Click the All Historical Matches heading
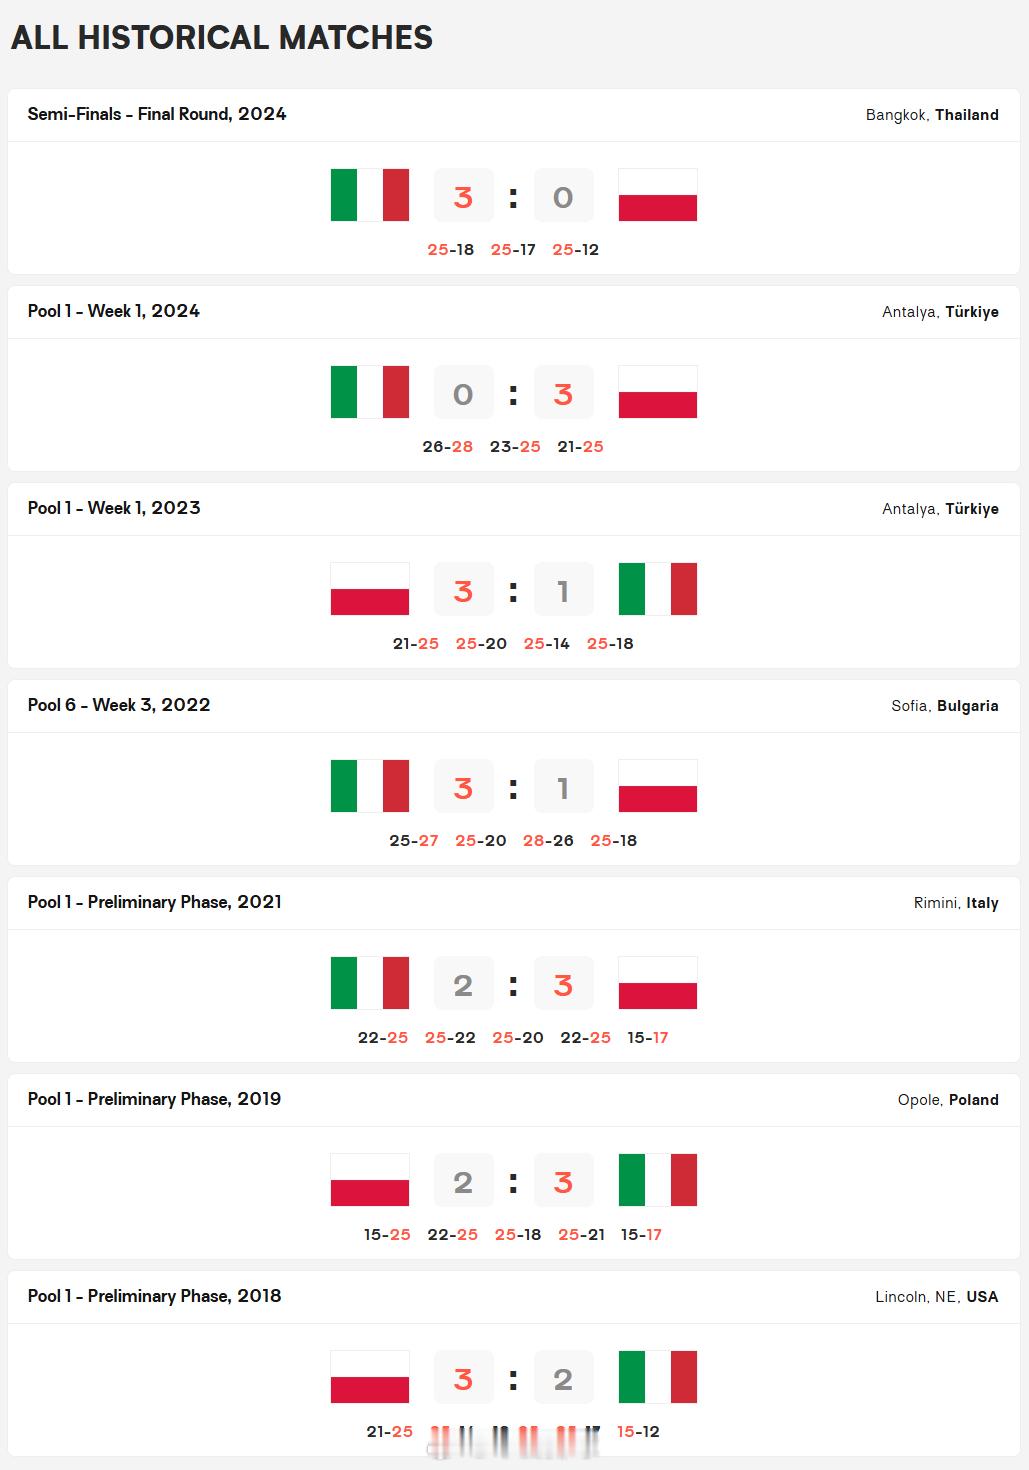 click(x=222, y=38)
